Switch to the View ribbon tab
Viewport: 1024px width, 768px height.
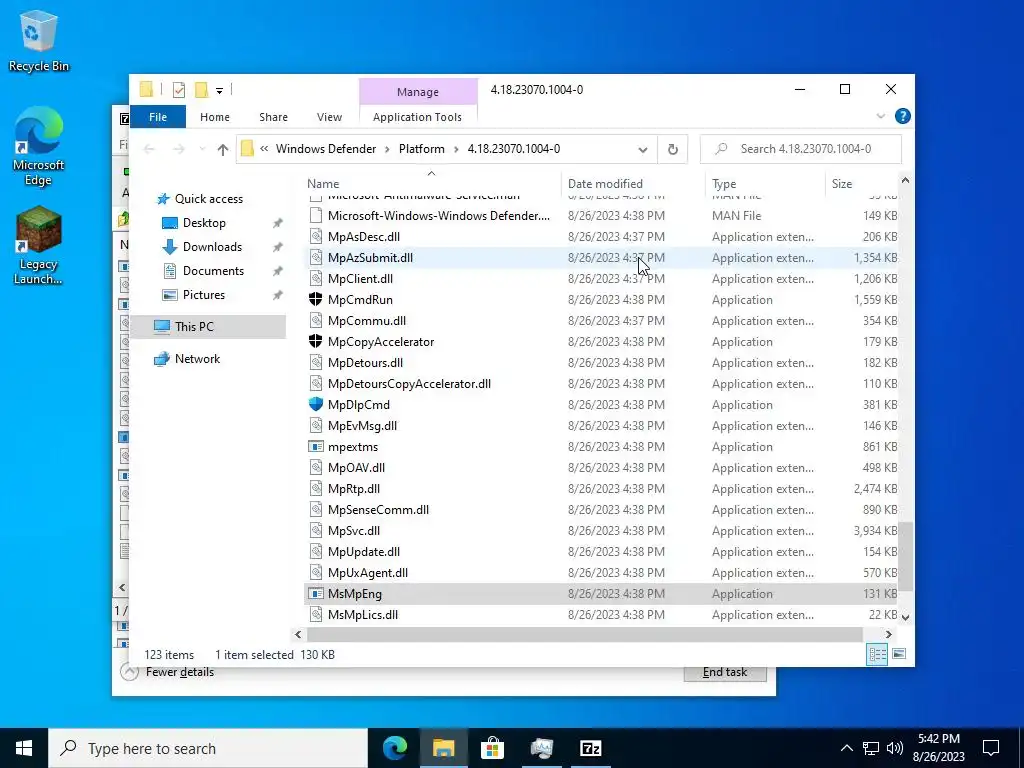pos(329,117)
